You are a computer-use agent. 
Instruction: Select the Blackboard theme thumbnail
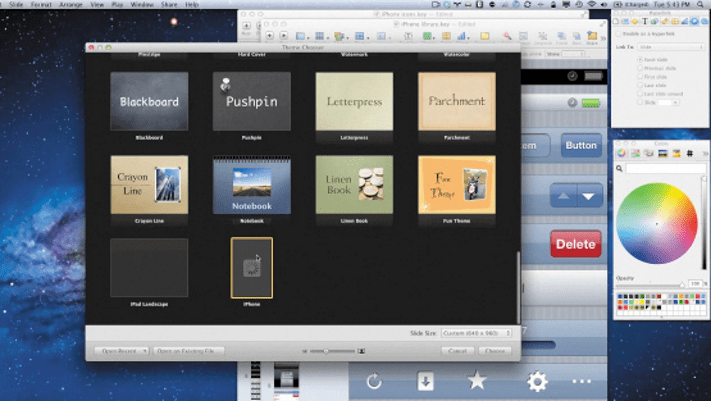click(x=148, y=102)
